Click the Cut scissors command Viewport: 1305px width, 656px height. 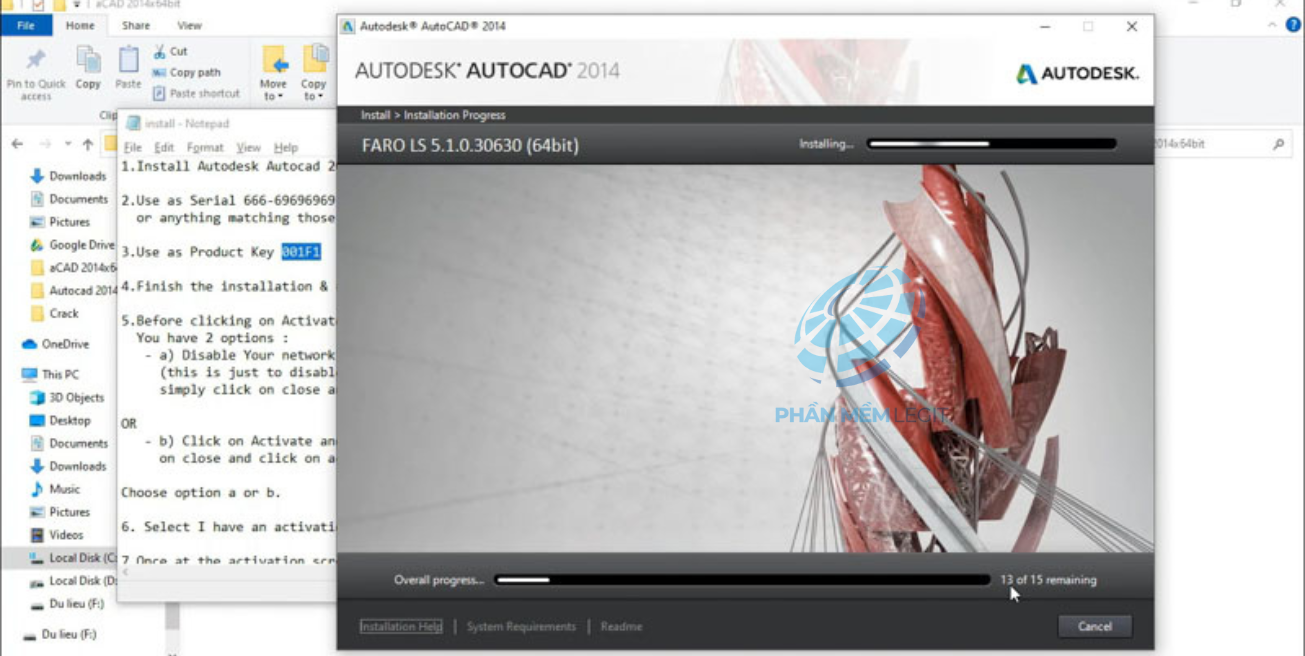pyautogui.click(x=170, y=51)
